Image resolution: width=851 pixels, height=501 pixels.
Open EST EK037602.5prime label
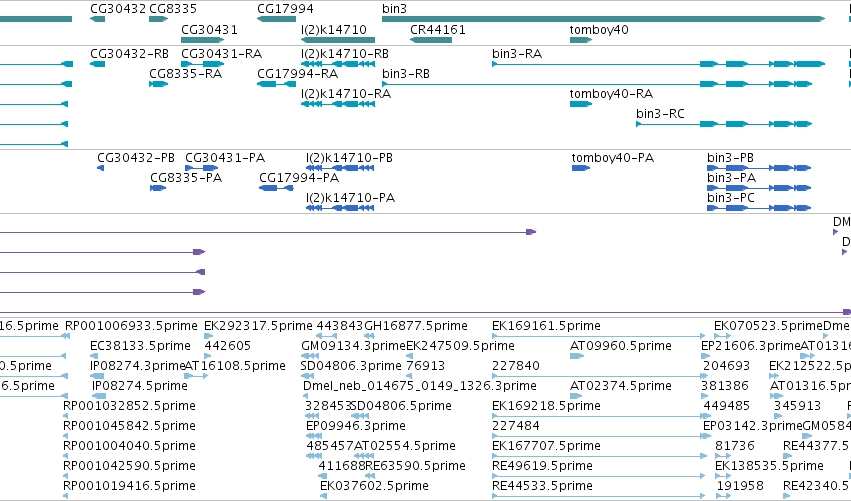point(374,486)
